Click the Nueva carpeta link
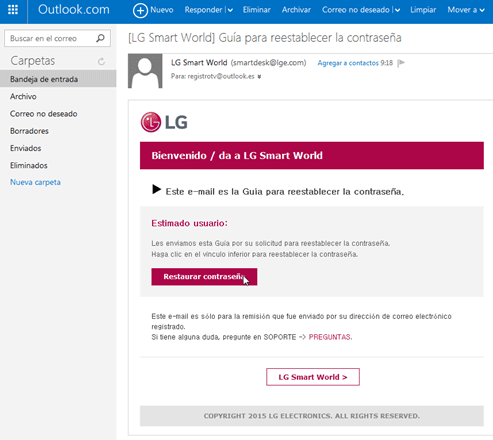Screen dimensions: 493x440 point(35,182)
